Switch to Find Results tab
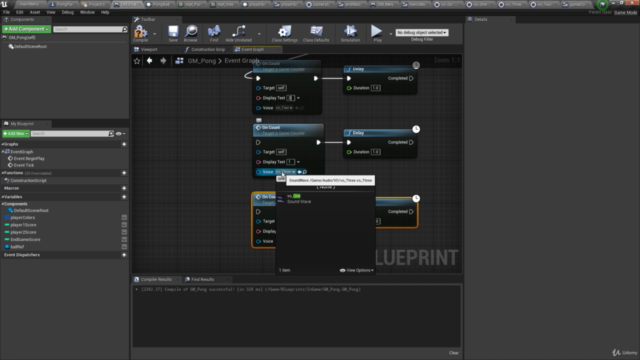The height and width of the screenshot is (360, 640). coord(202,280)
